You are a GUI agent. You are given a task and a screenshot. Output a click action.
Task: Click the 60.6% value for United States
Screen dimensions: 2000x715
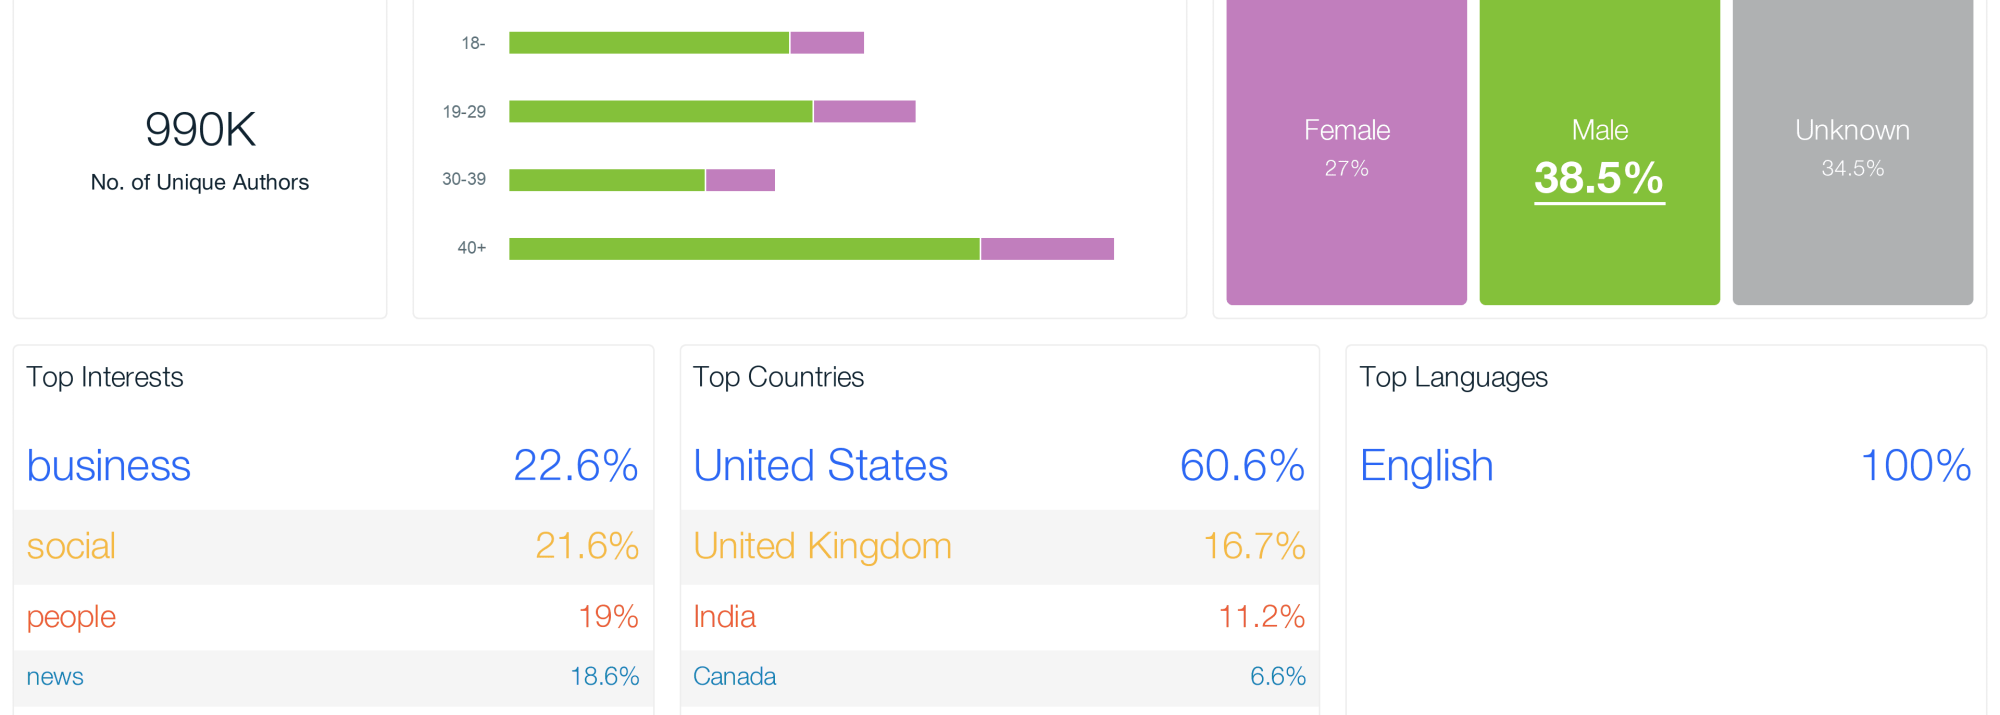[1242, 466]
